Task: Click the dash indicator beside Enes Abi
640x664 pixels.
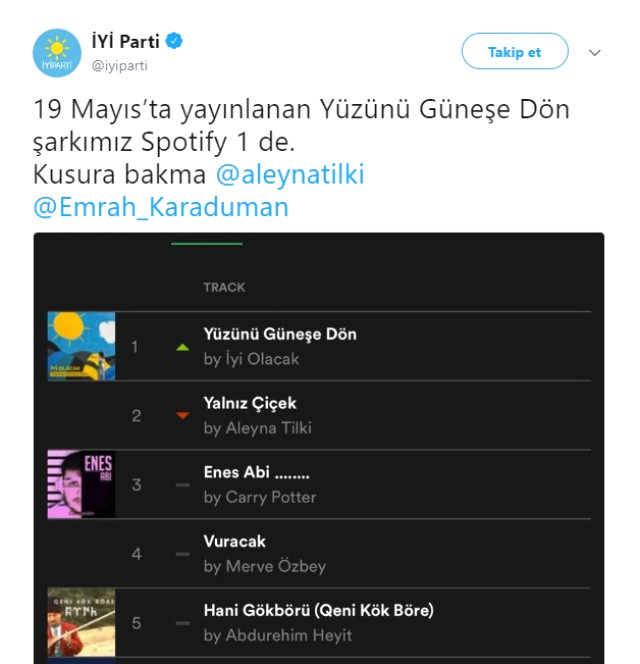Action: tap(182, 485)
